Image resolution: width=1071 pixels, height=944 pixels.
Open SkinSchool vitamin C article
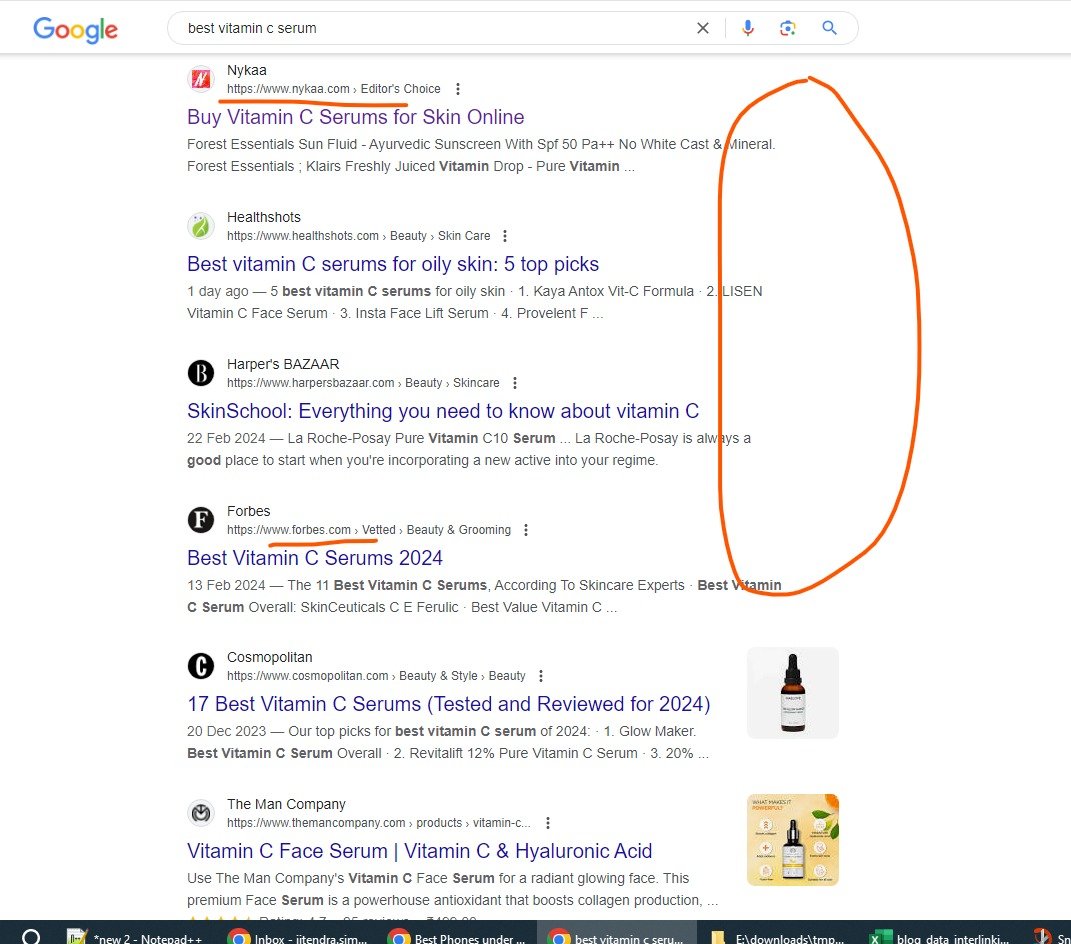(x=443, y=411)
